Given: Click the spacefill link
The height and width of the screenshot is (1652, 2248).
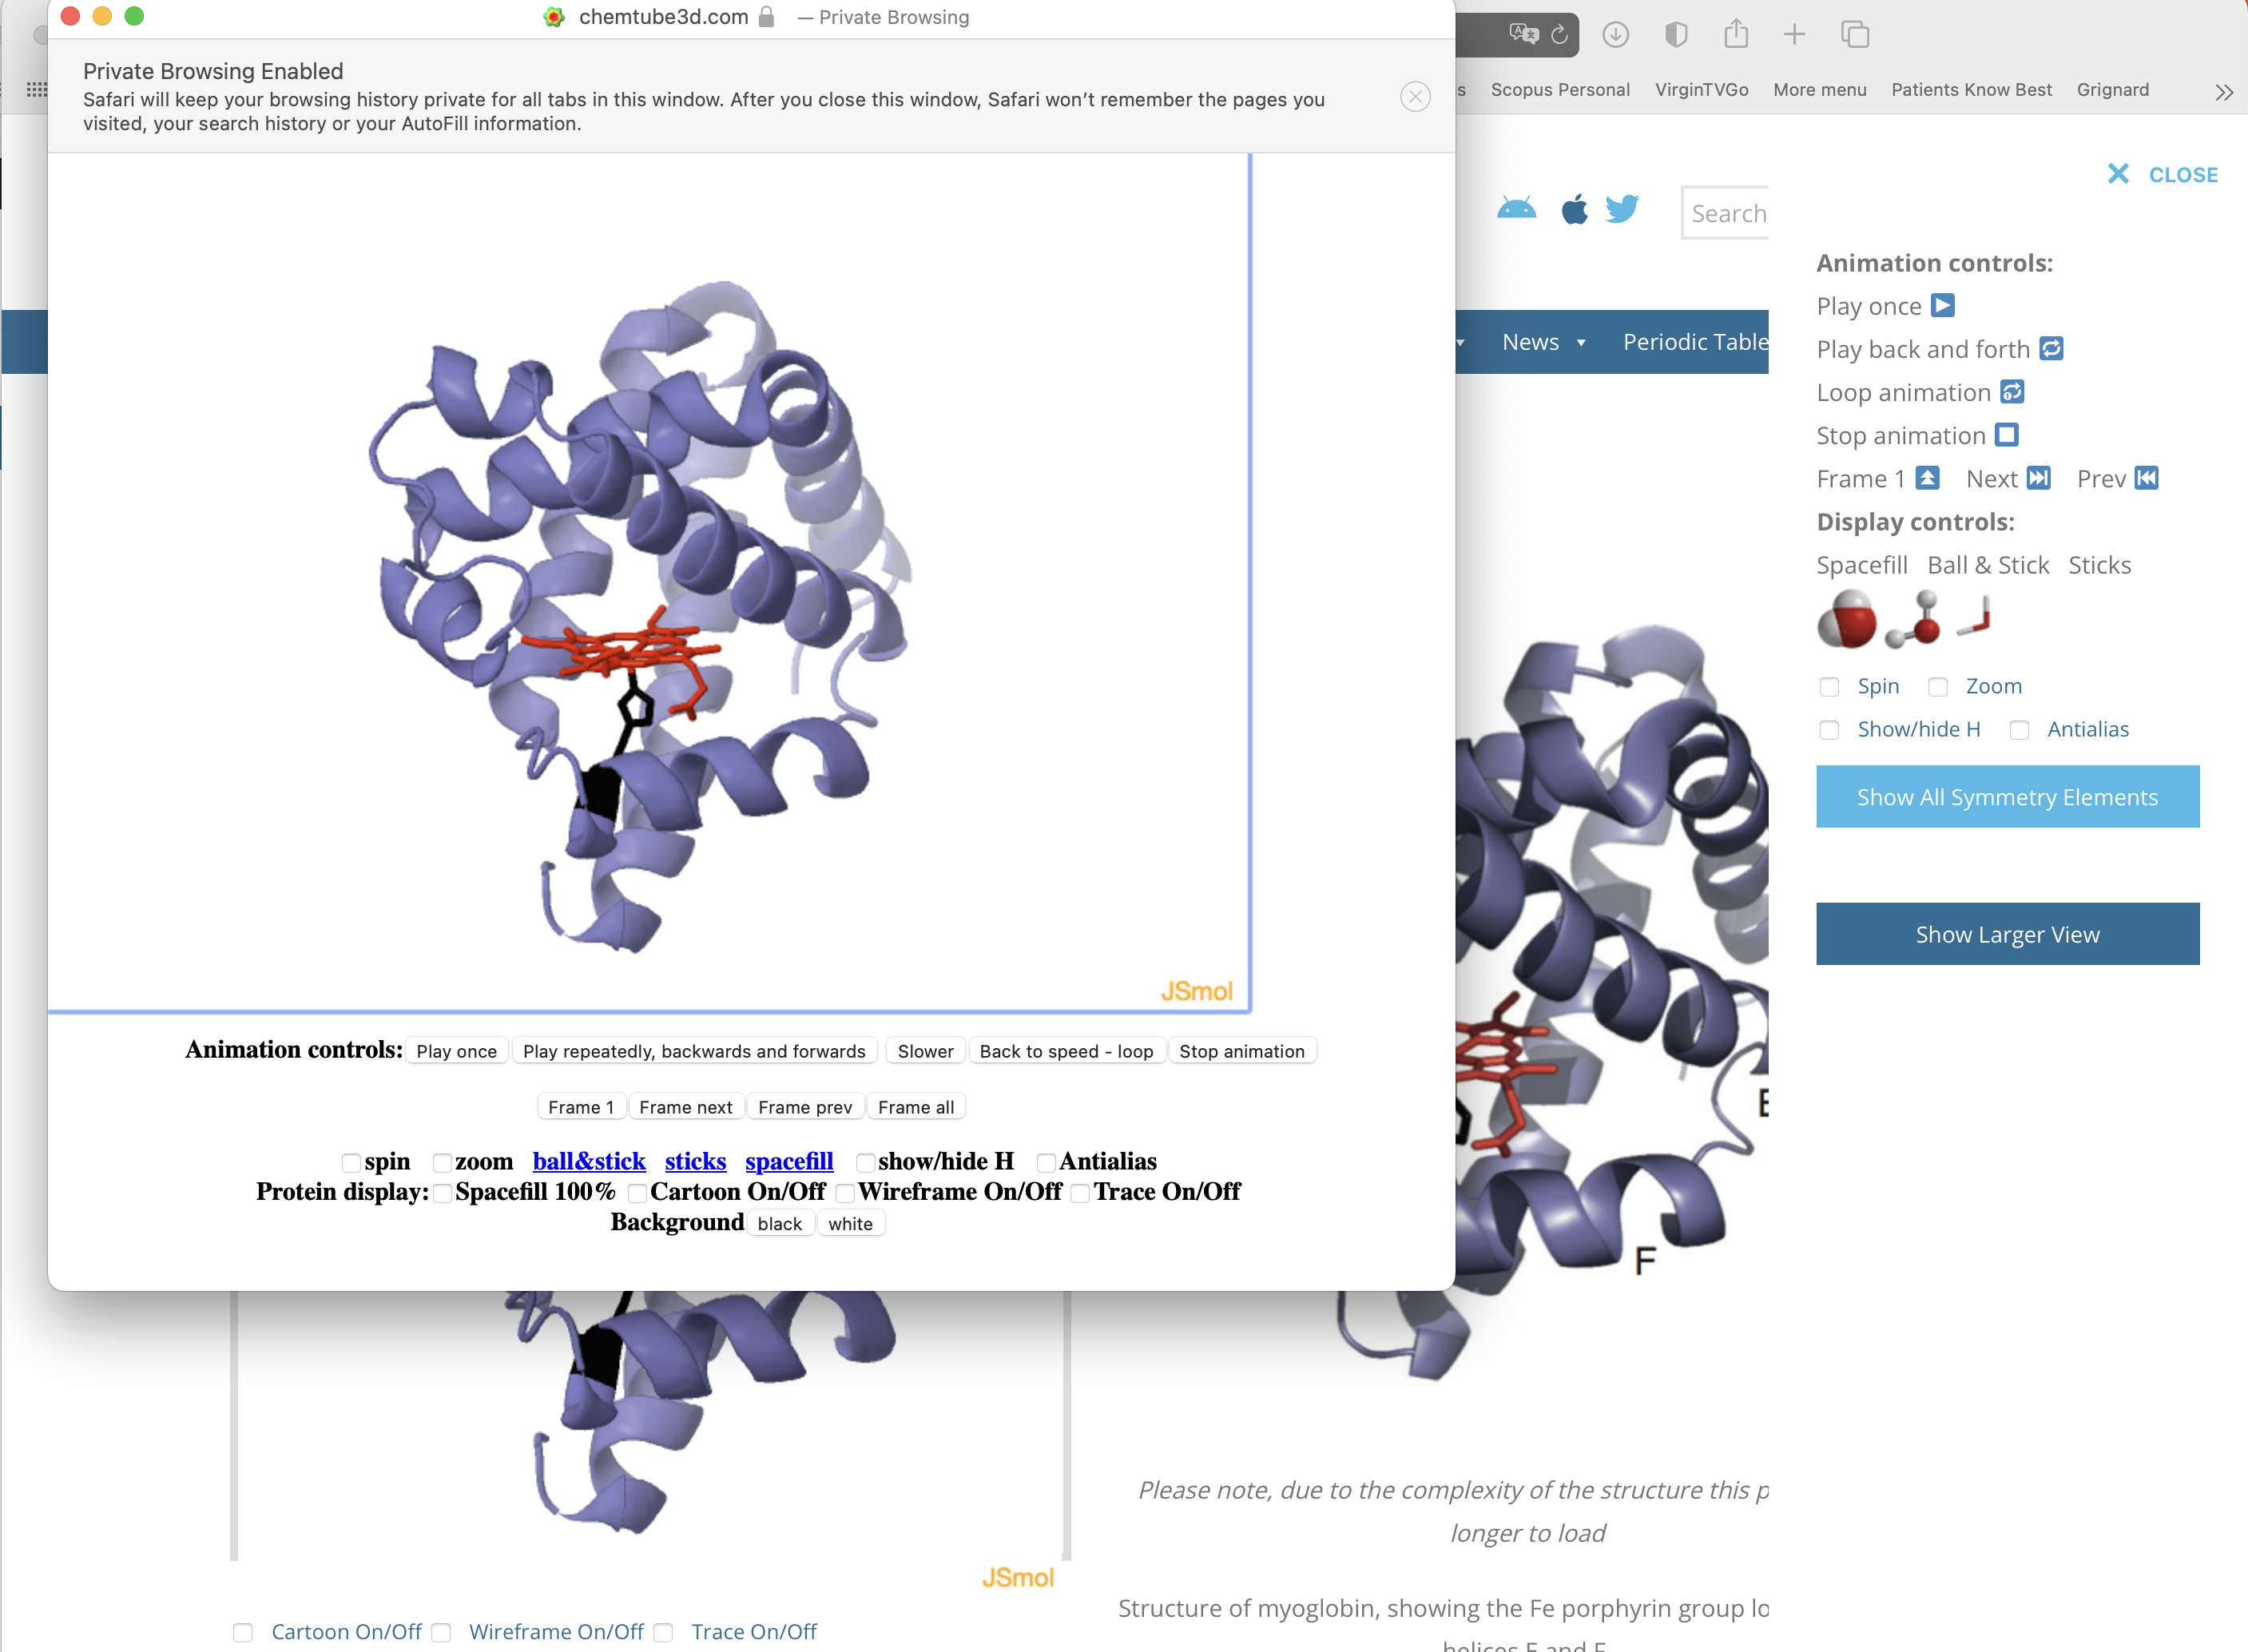Looking at the screenshot, I should (789, 1161).
